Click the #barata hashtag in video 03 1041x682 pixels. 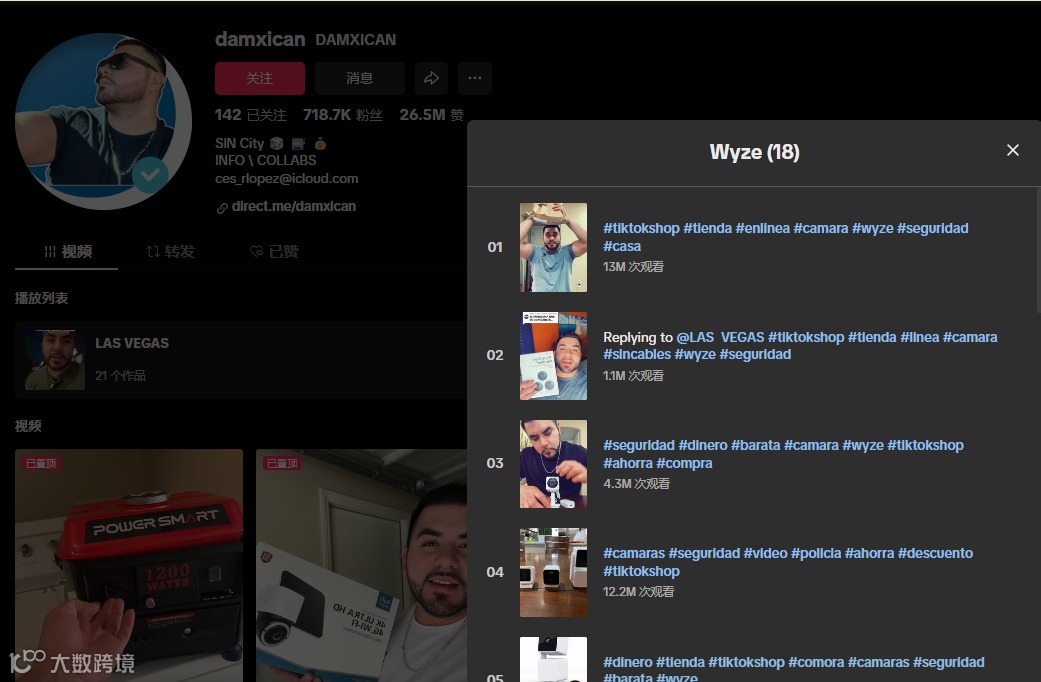click(x=756, y=446)
